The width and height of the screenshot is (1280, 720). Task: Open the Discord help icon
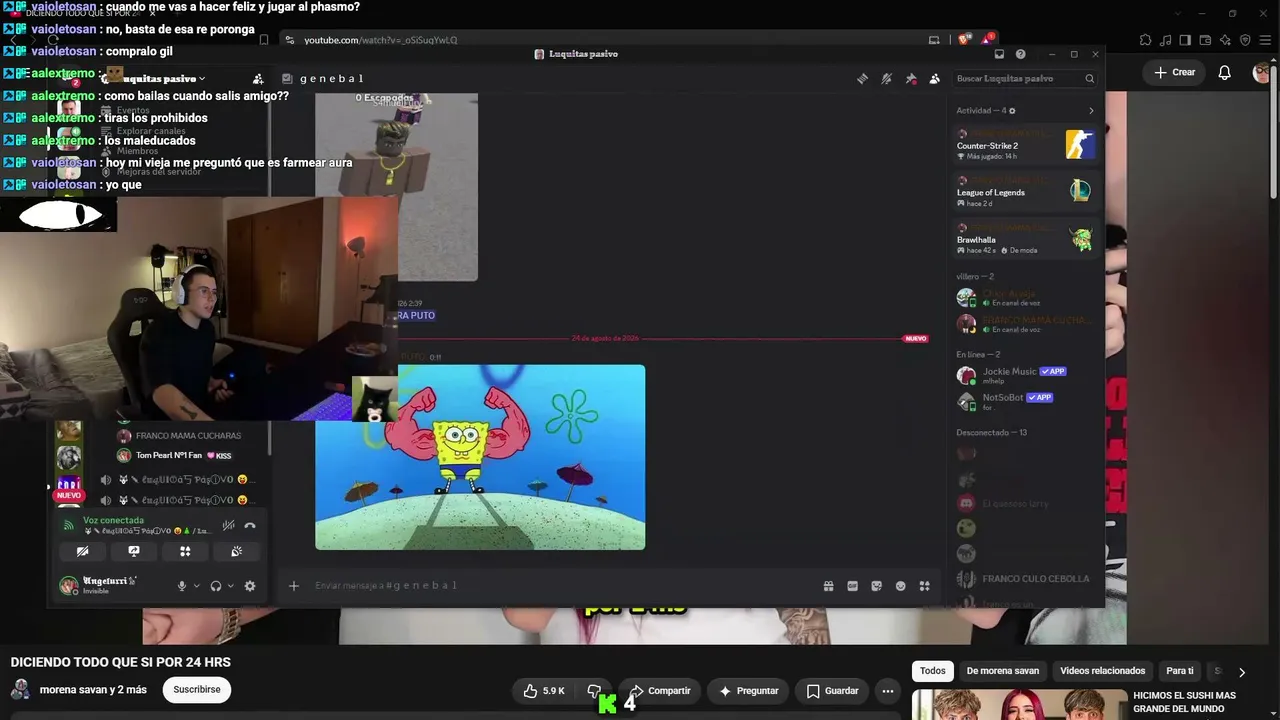click(x=1020, y=54)
